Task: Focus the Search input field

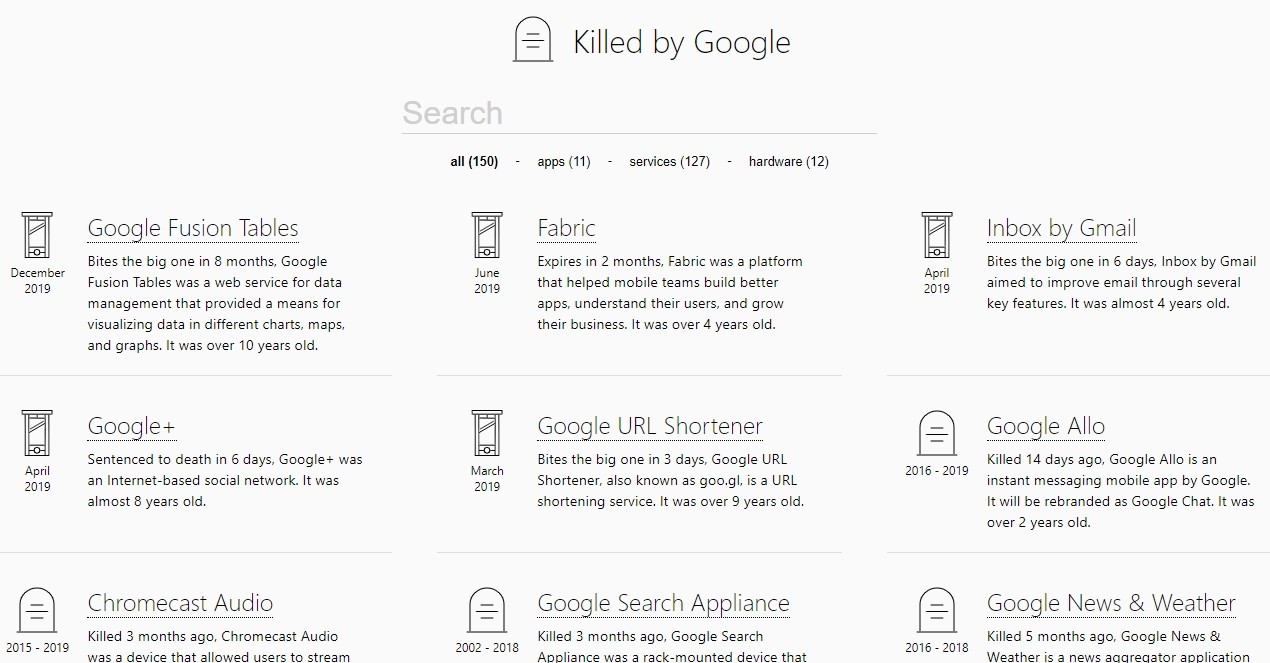Action: [639, 113]
